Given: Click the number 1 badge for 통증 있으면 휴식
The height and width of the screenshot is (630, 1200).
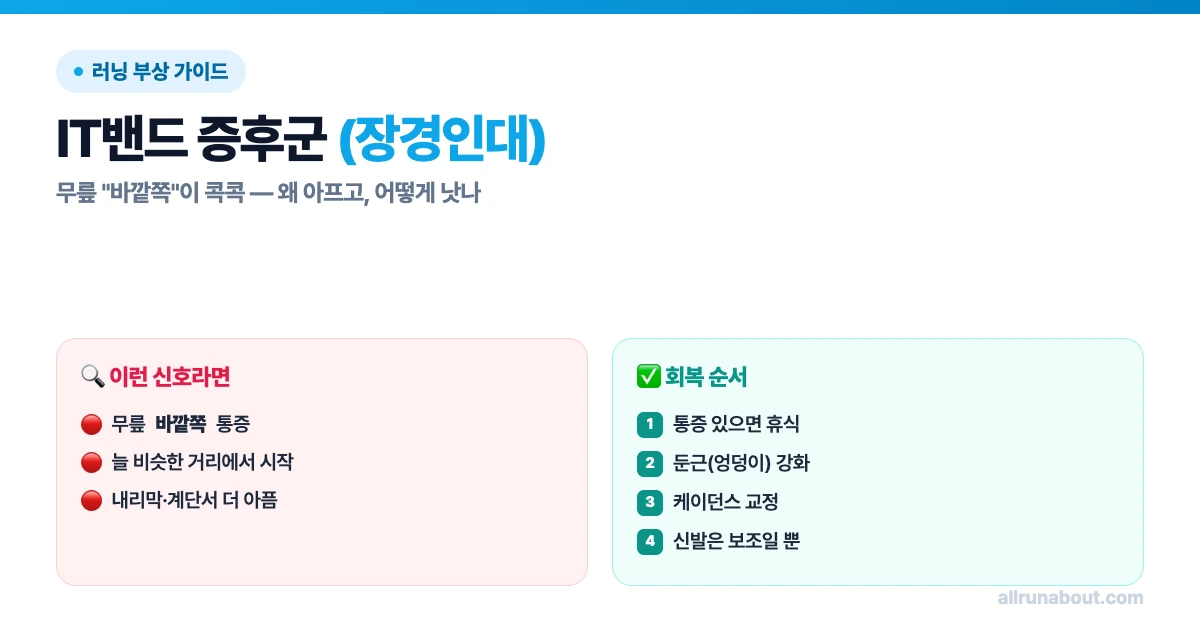Looking at the screenshot, I should coord(650,424).
